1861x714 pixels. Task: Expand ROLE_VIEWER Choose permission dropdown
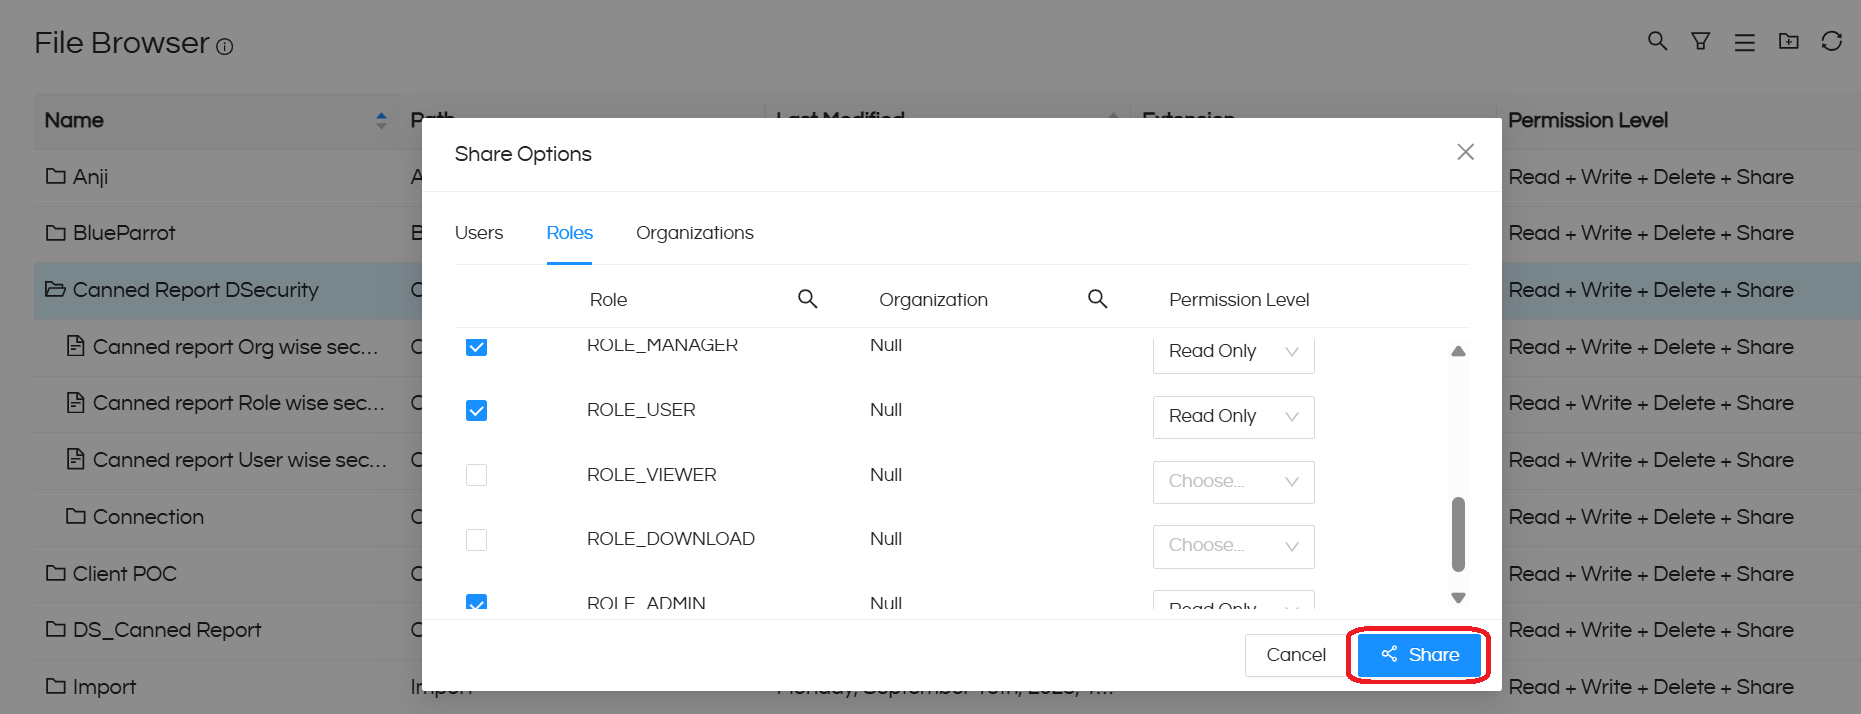coord(1233,482)
